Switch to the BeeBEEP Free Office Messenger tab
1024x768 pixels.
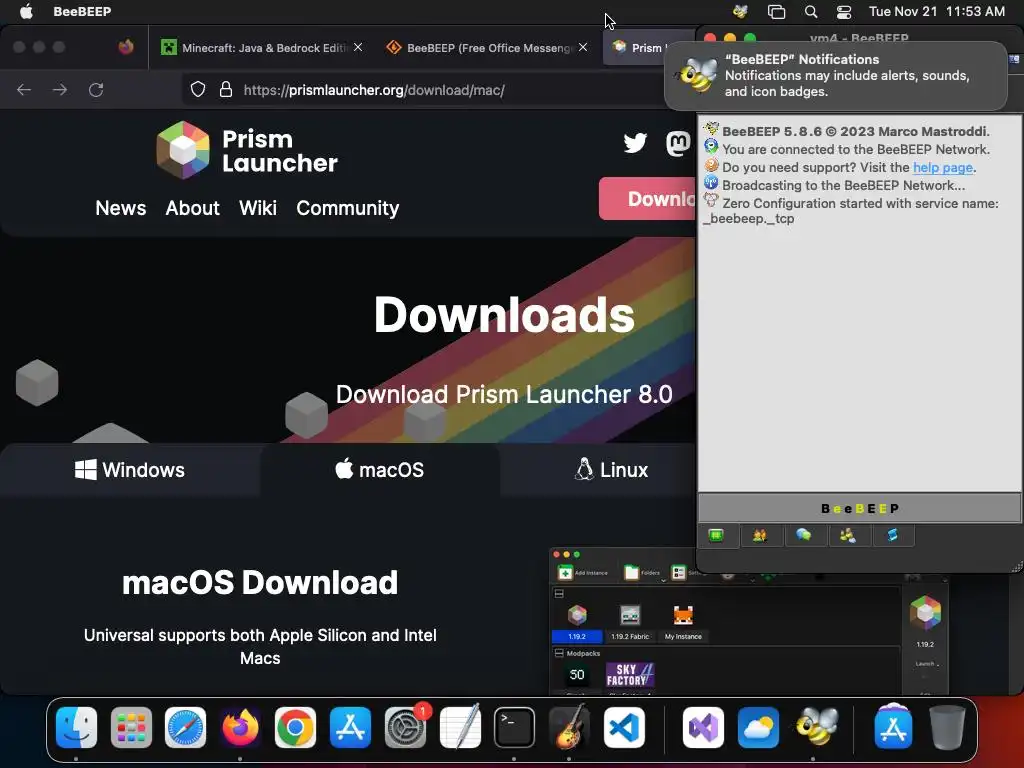[x=487, y=47]
